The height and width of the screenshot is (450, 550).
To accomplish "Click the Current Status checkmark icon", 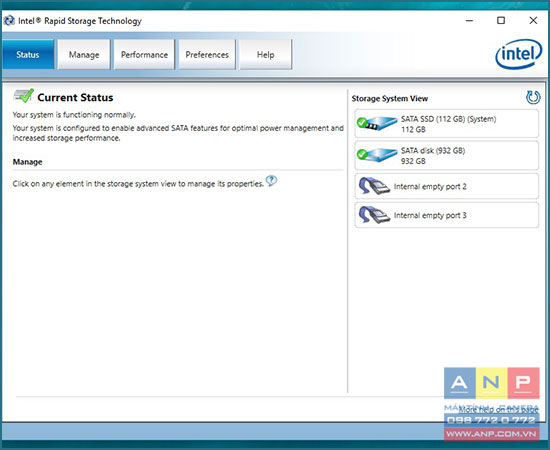I will pyautogui.click(x=24, y=95).
